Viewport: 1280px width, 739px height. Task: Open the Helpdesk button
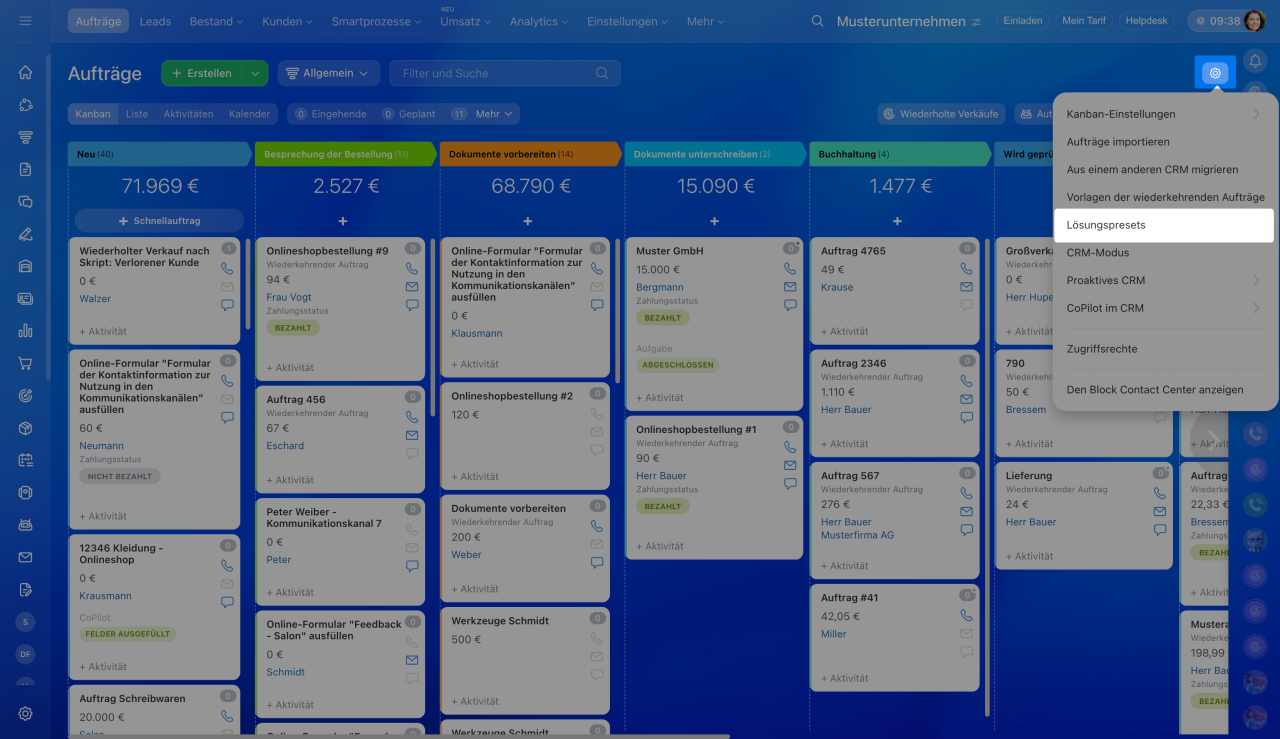coord(1146,21)
